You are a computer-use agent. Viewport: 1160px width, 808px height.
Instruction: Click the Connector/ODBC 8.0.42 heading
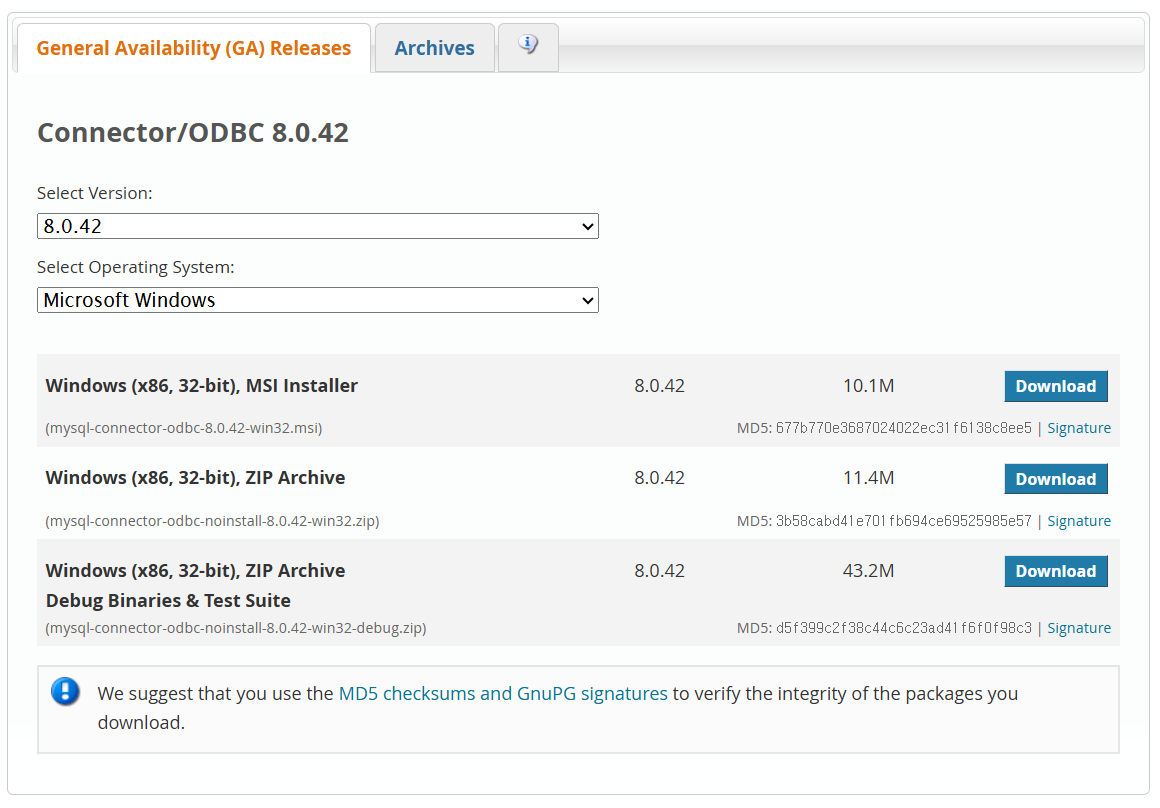pos(193,132)
